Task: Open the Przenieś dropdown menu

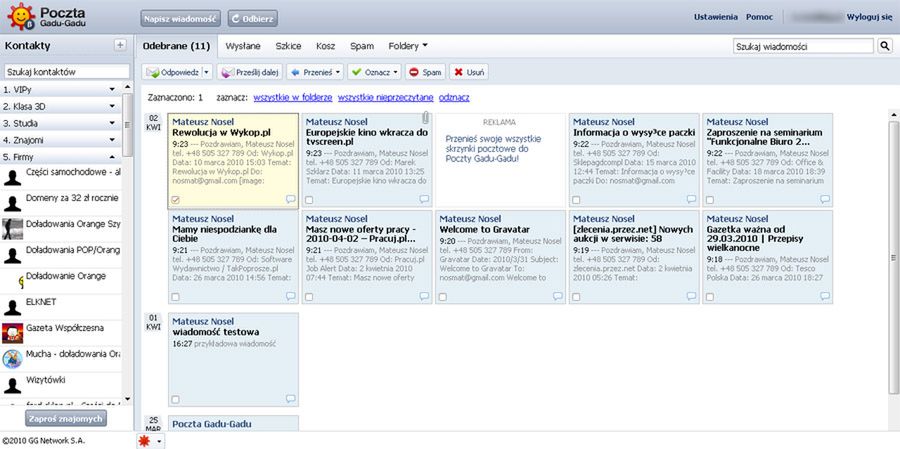Action: 315,72
